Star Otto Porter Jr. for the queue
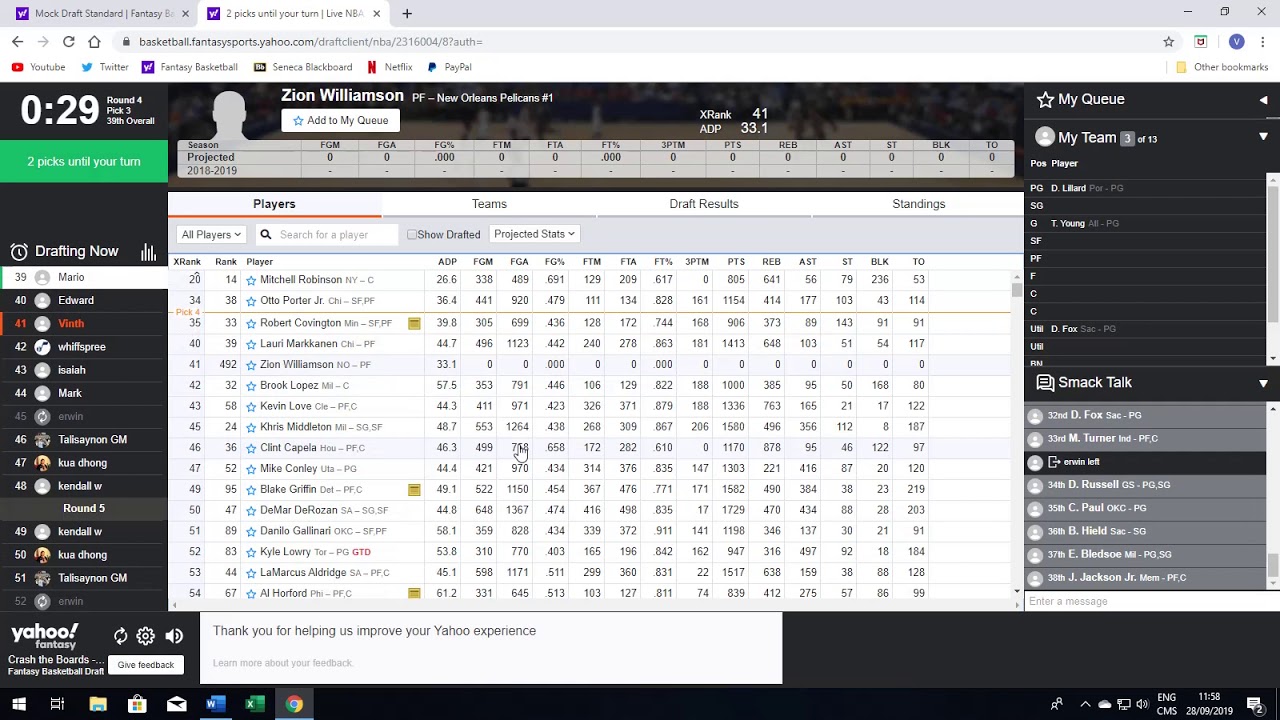1280x720 pixels. 251,301
